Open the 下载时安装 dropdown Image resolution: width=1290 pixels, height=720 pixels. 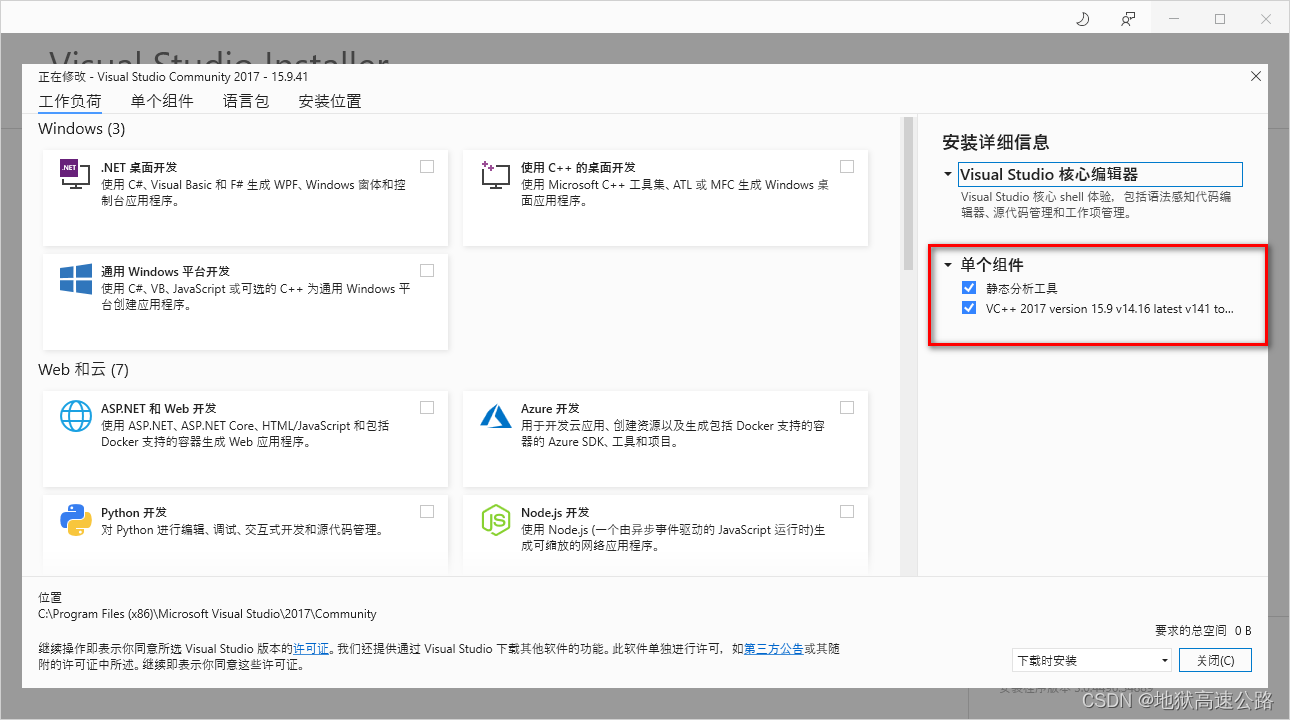point(1091,660)
